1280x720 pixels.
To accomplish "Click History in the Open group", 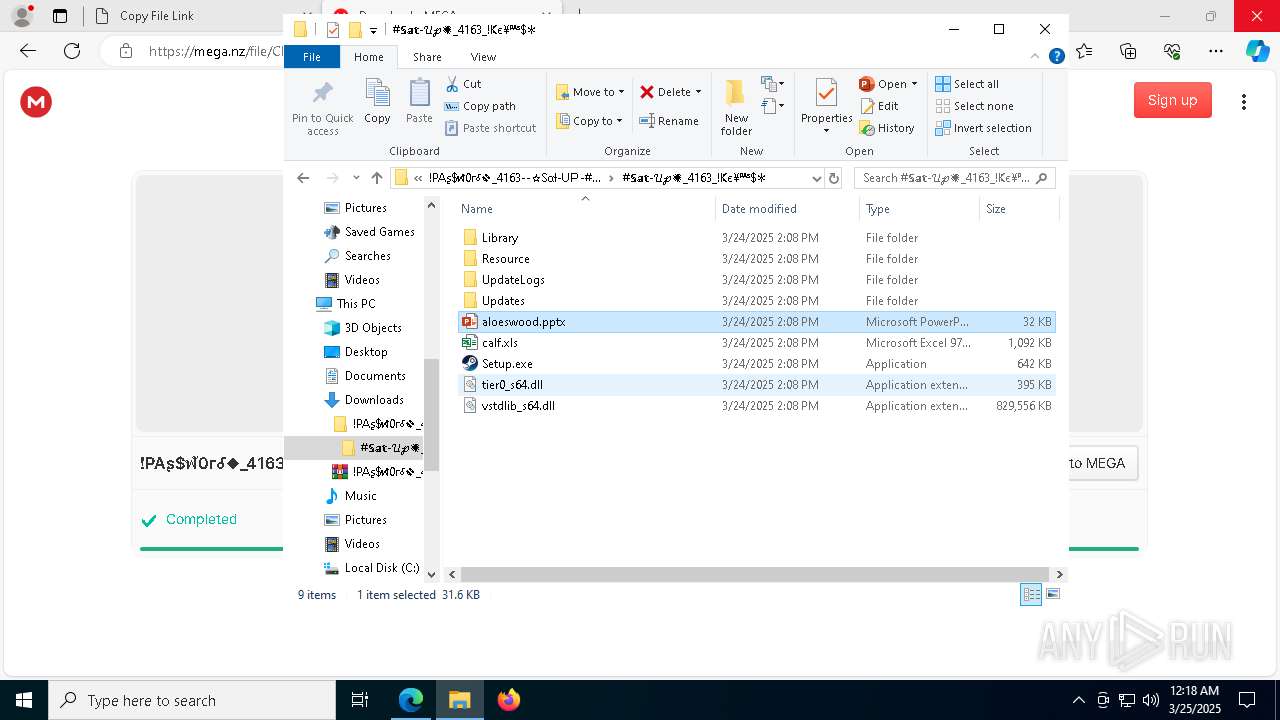I will [x=887, y=128].
